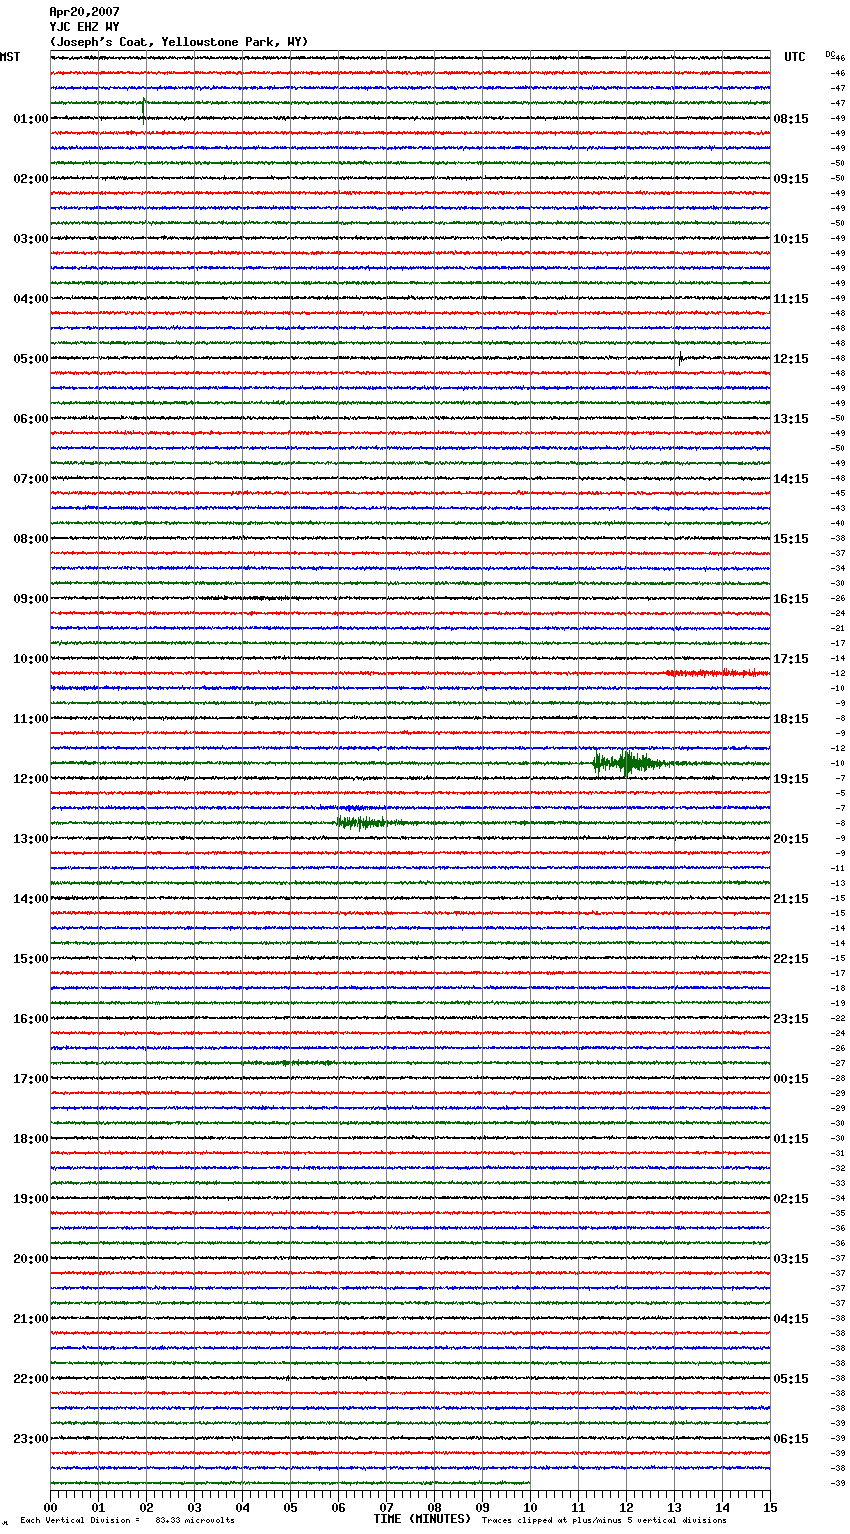Image resolution: width=850 pixels, height=1534 pixels.
Task: Select the '(Joseph's Coat, Yellowstone Park, WY)' title
Action: coord(179,42)
